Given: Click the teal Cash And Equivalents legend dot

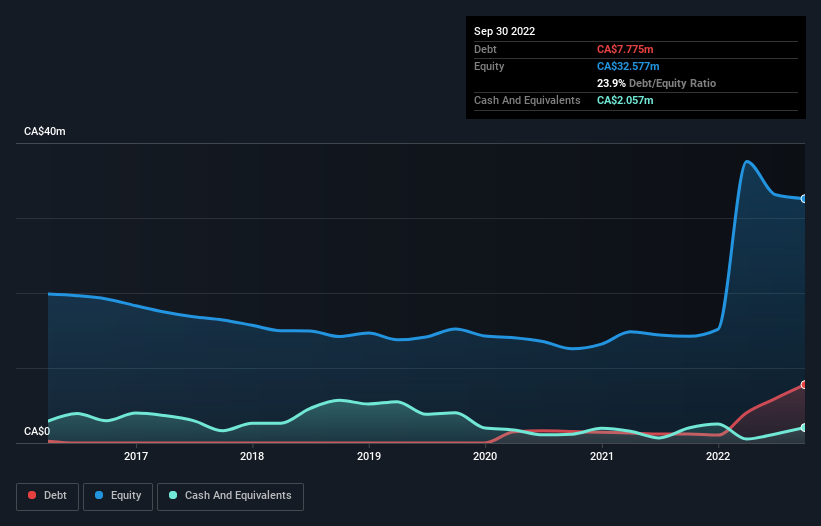Looking at the screenshot, I should [x=173, y=495].
